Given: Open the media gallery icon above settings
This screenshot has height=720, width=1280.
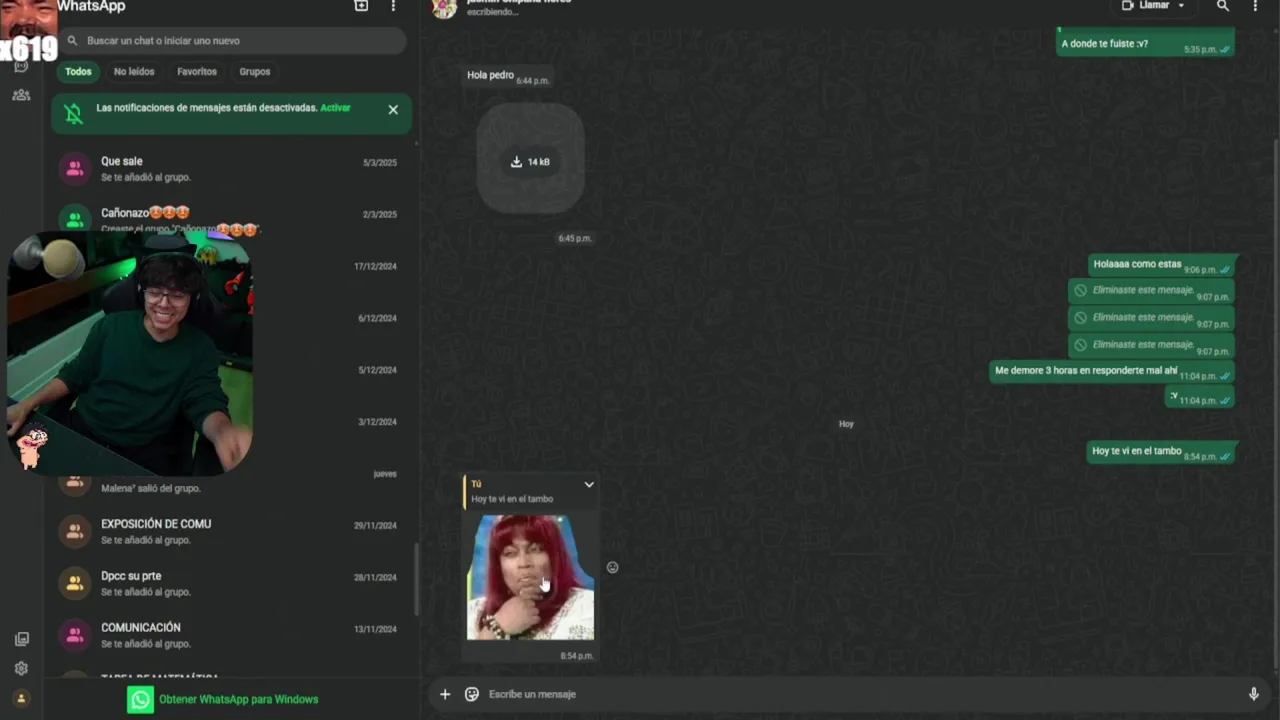Looking at the screenshot, I should coord(21,639).
